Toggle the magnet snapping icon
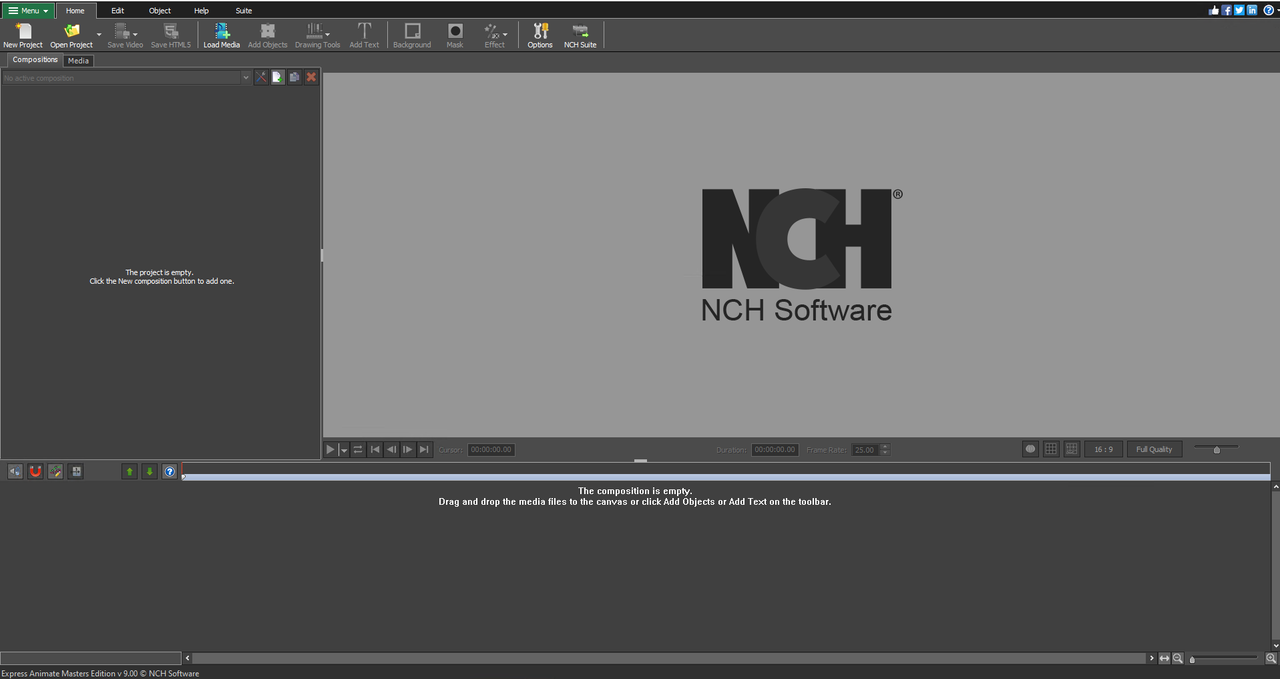 click(x=35, y=471)
